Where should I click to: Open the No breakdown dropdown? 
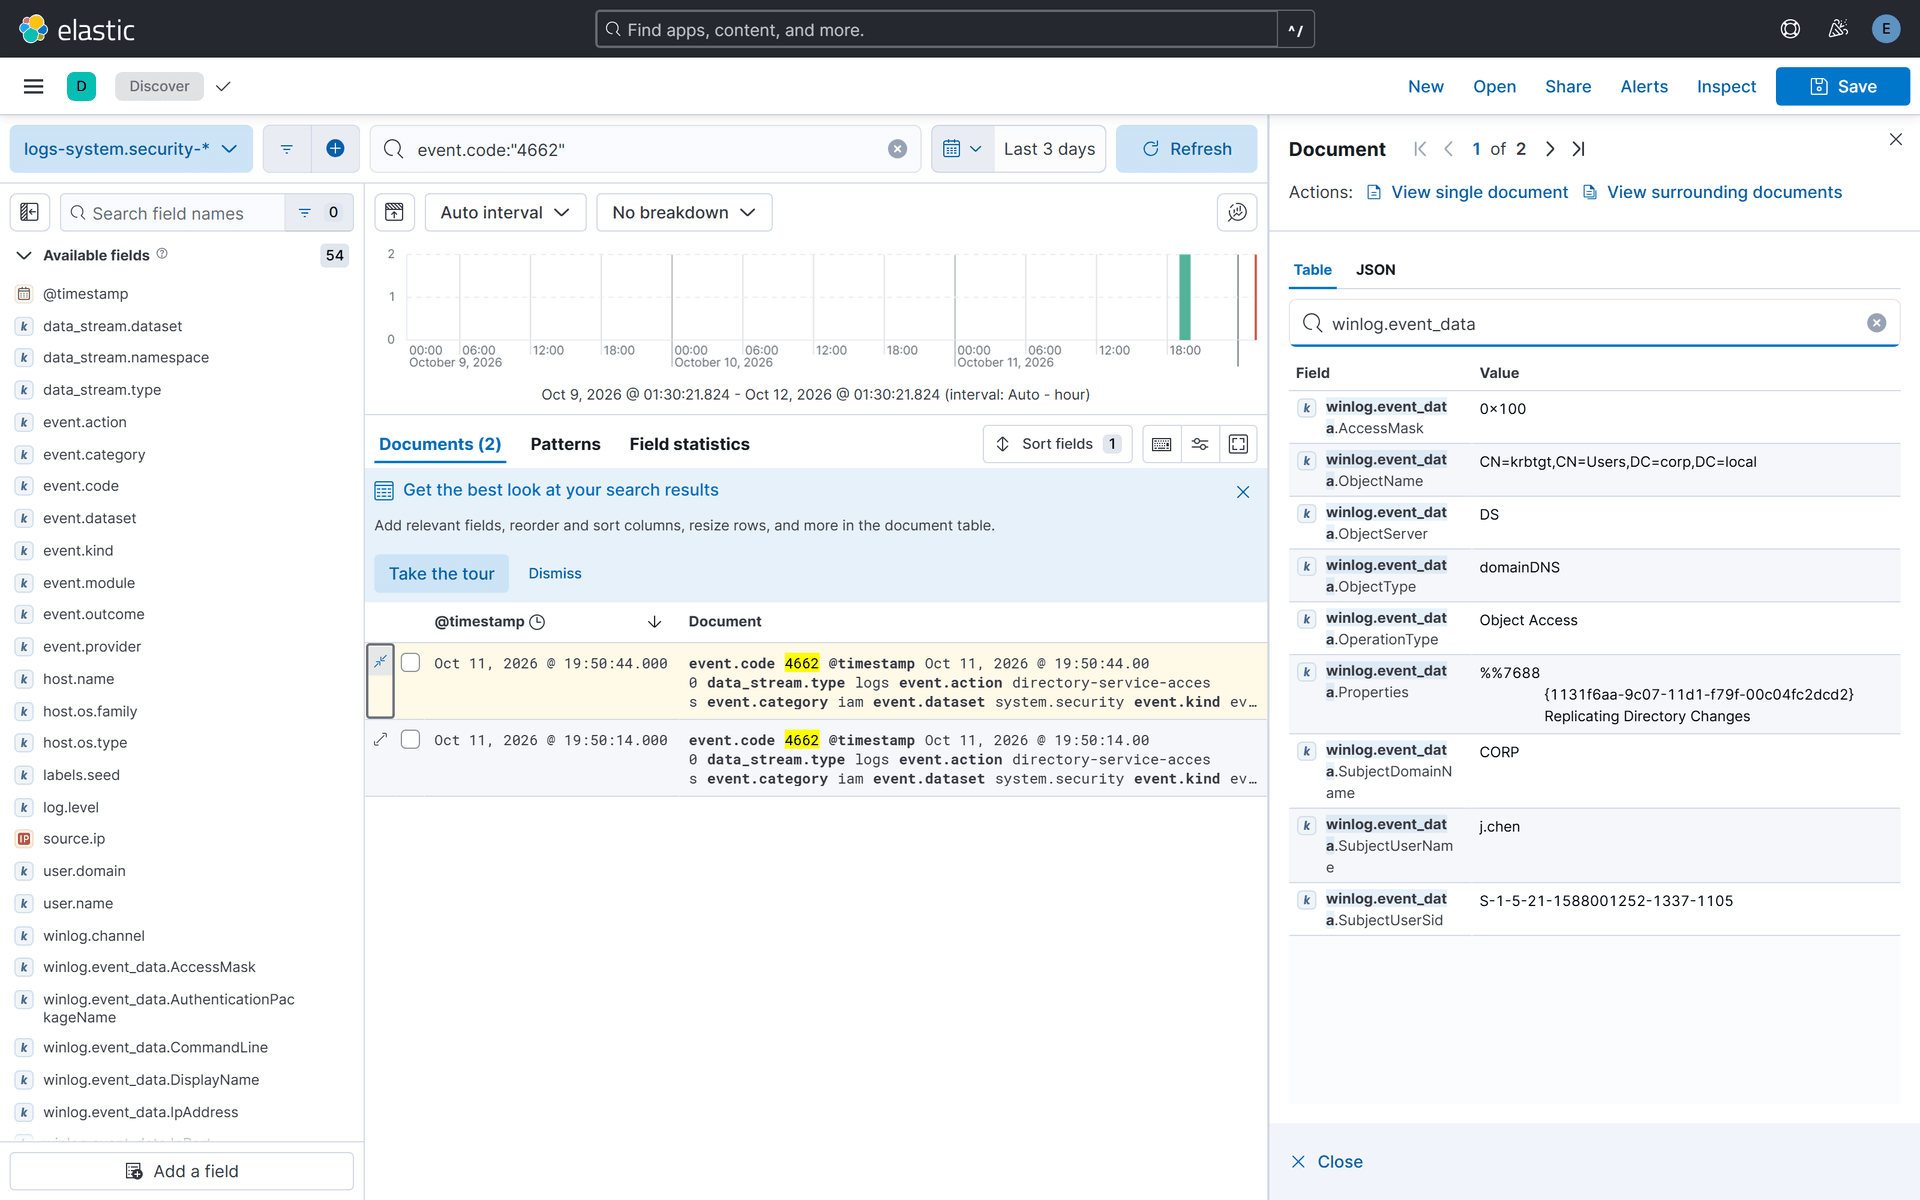[684, 212]
